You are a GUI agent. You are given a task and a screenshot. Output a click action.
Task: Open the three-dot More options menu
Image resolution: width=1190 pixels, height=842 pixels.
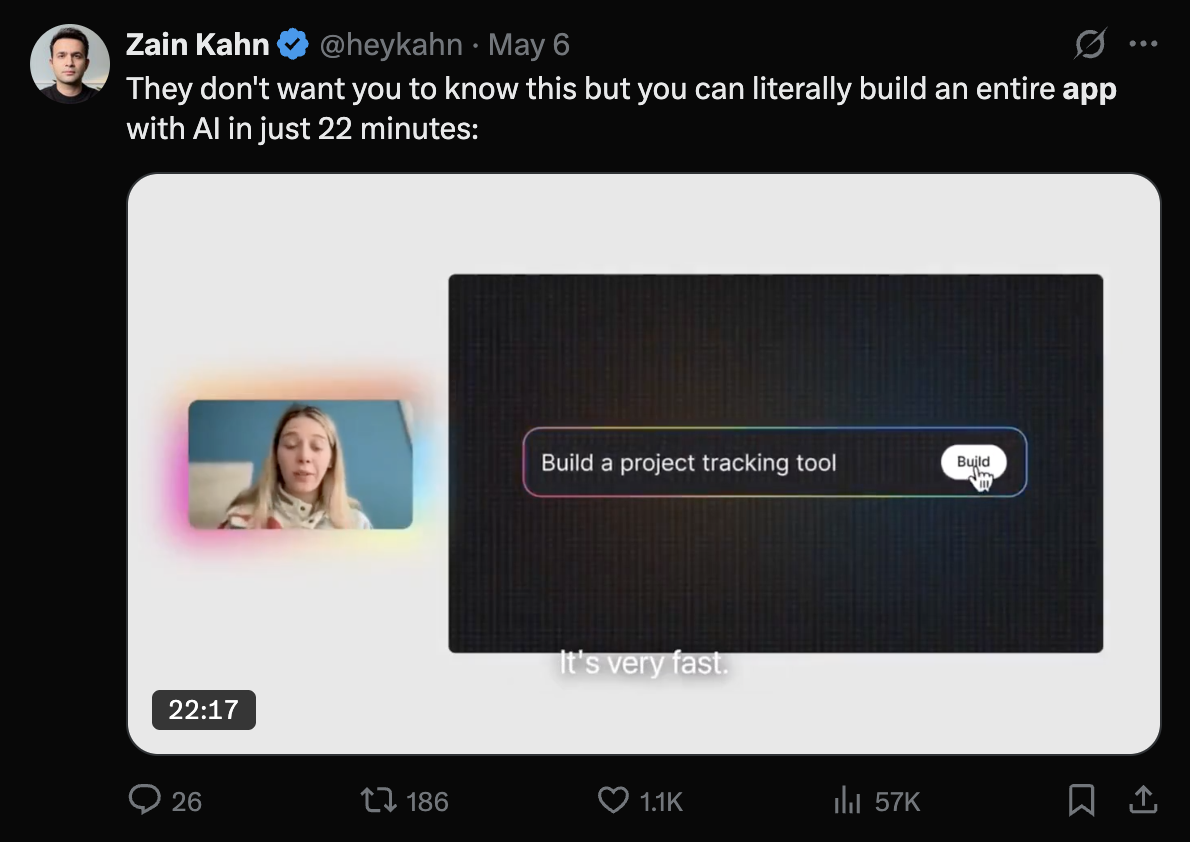click(x=1143, y=44)
